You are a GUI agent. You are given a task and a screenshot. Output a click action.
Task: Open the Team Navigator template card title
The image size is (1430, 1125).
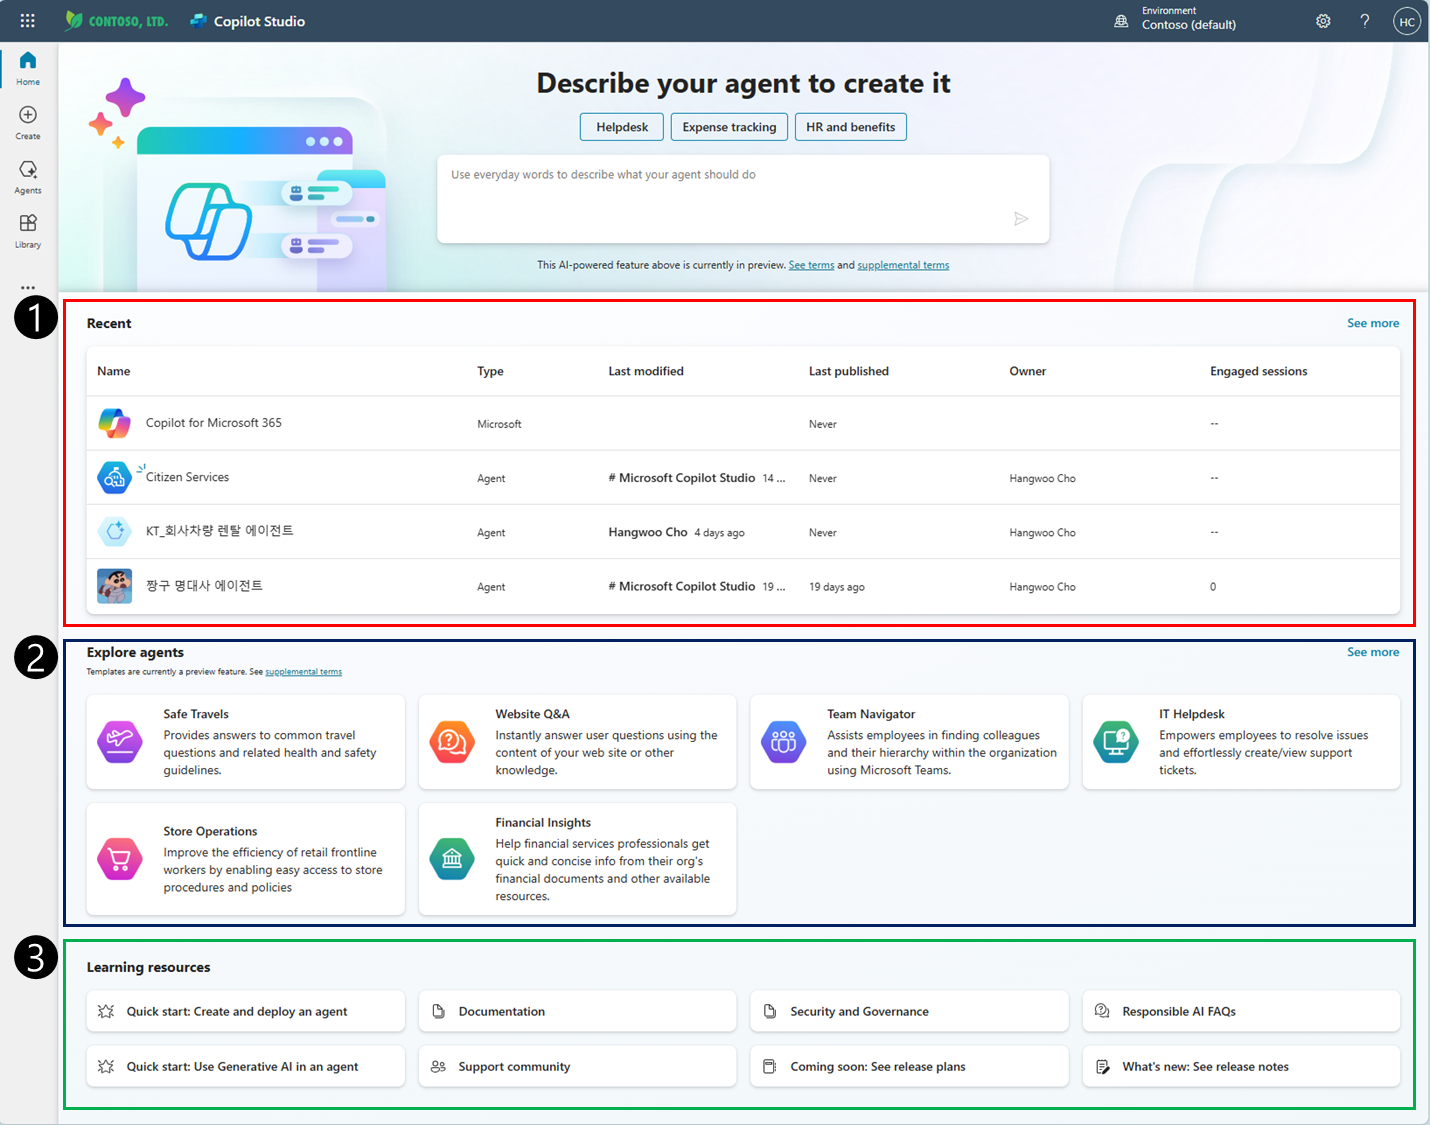pos(871,714)
